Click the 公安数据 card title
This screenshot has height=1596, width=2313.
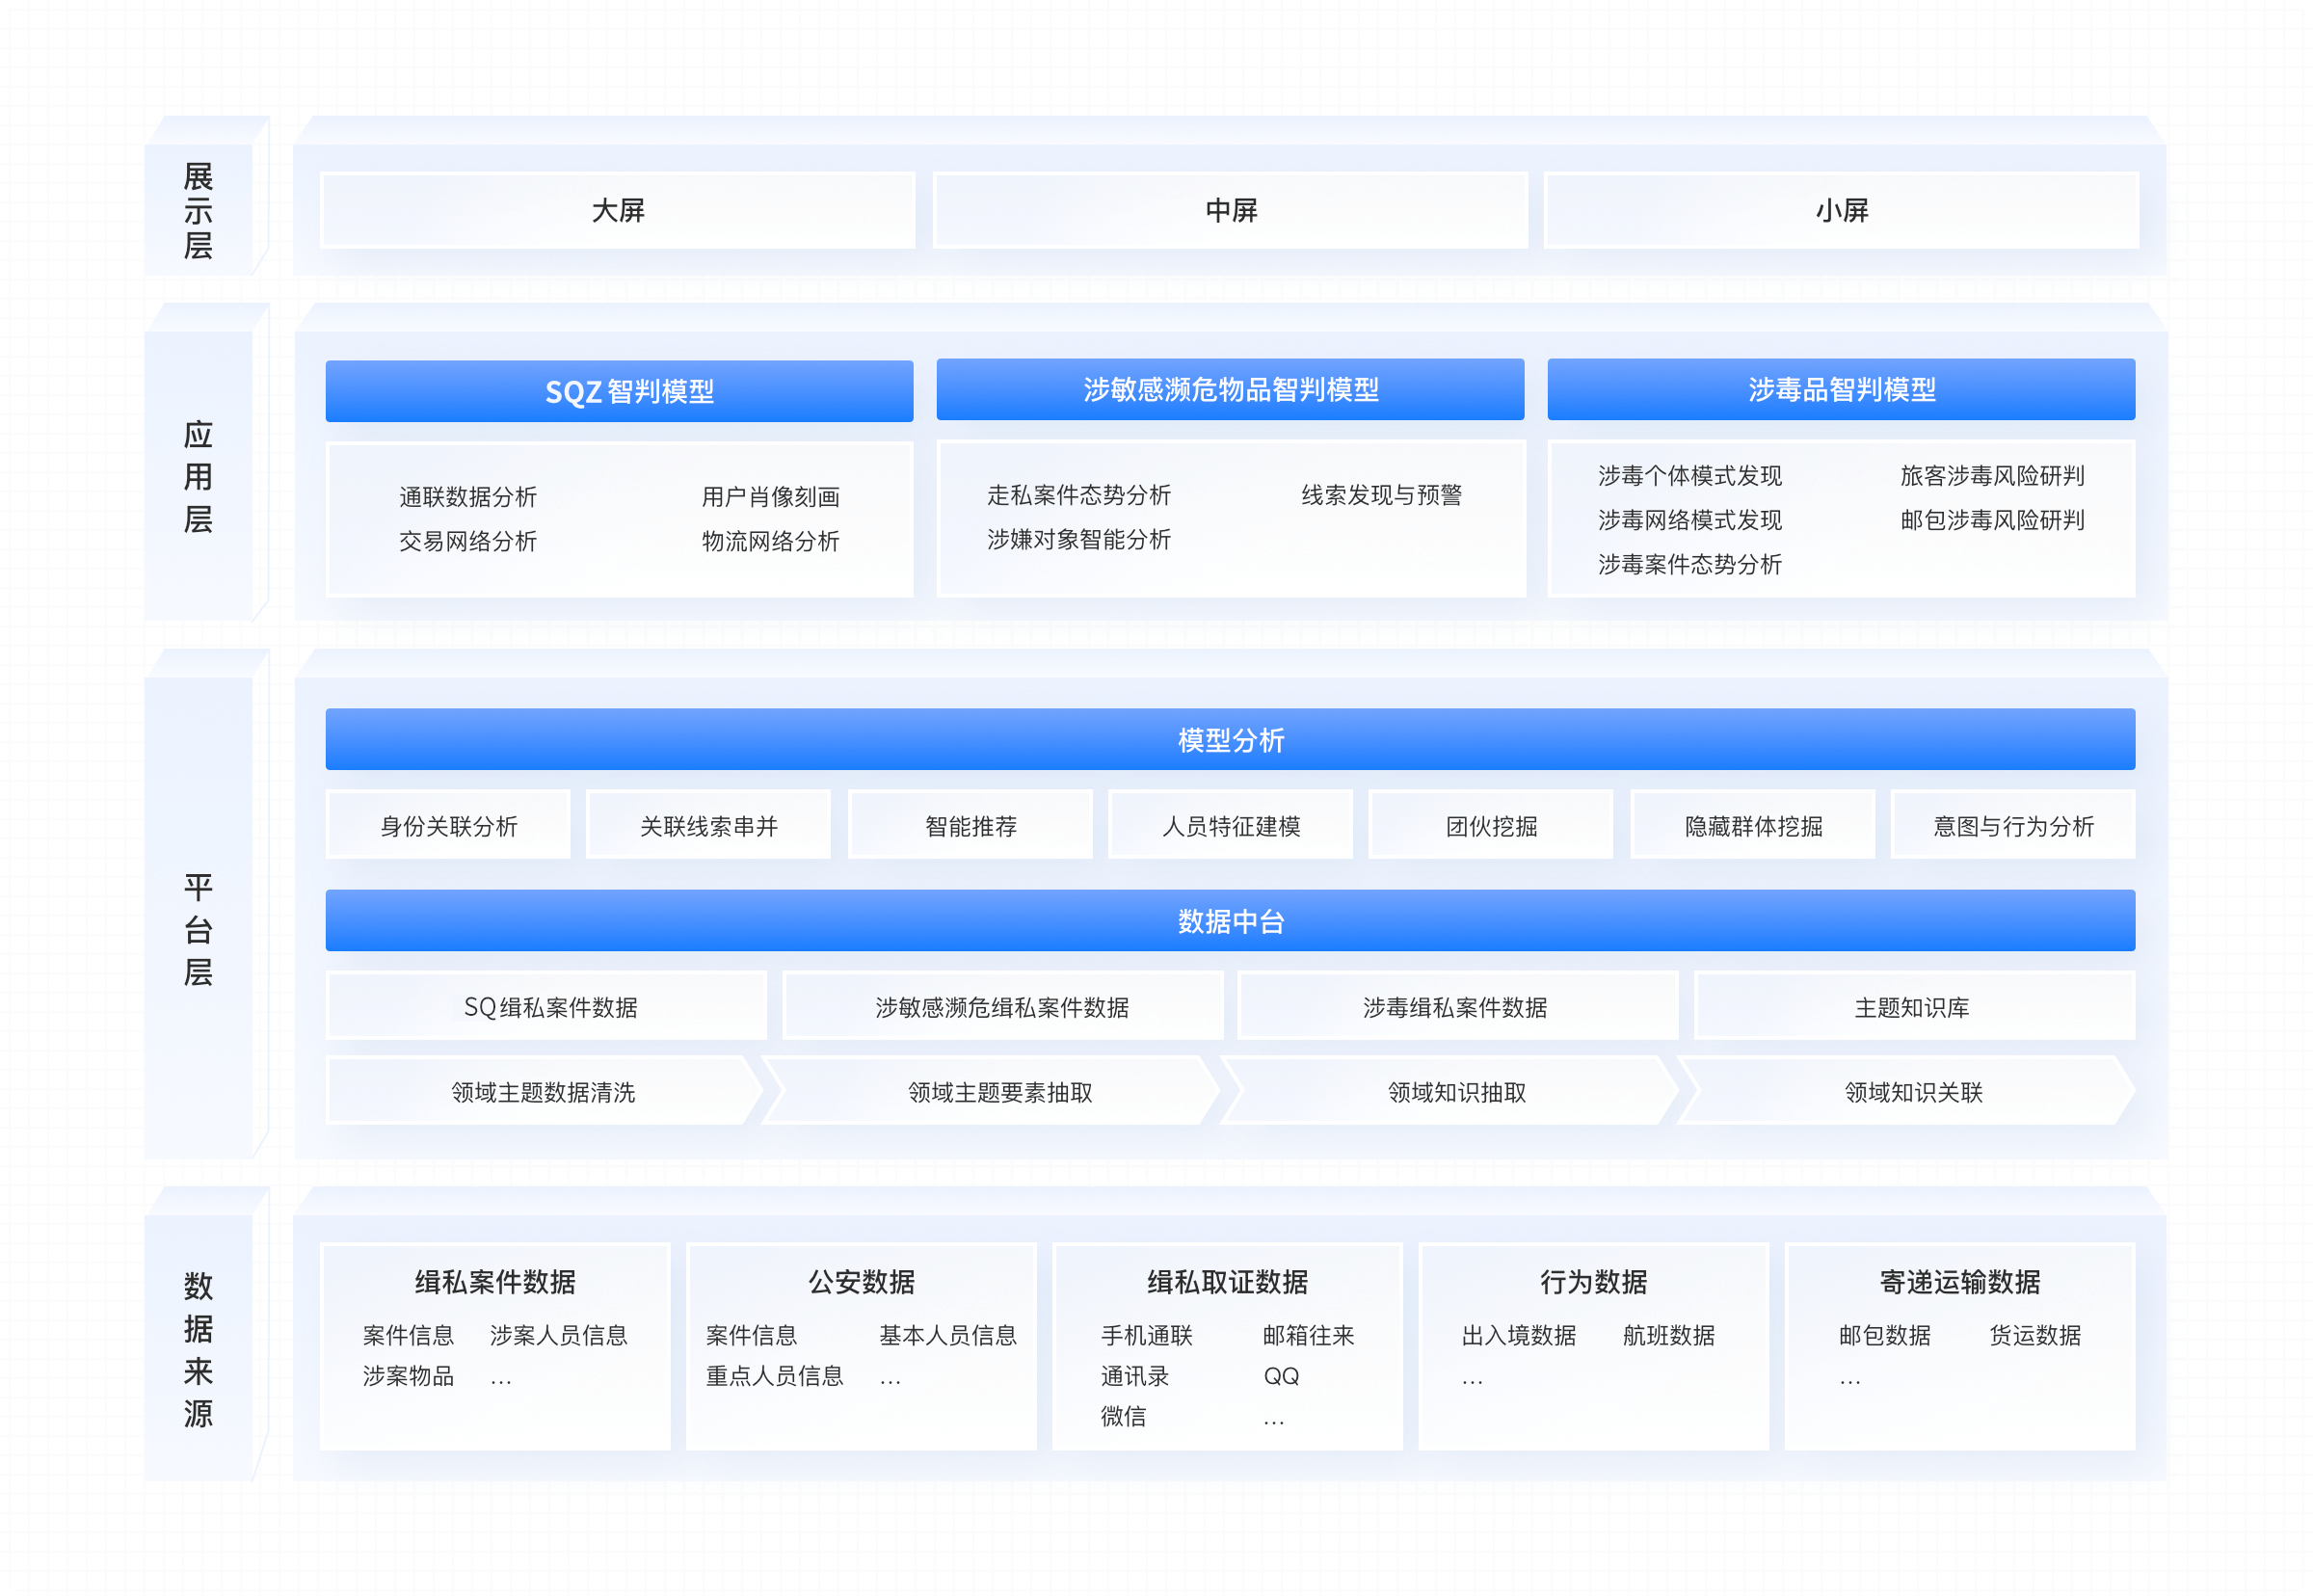click(861, 1281)
